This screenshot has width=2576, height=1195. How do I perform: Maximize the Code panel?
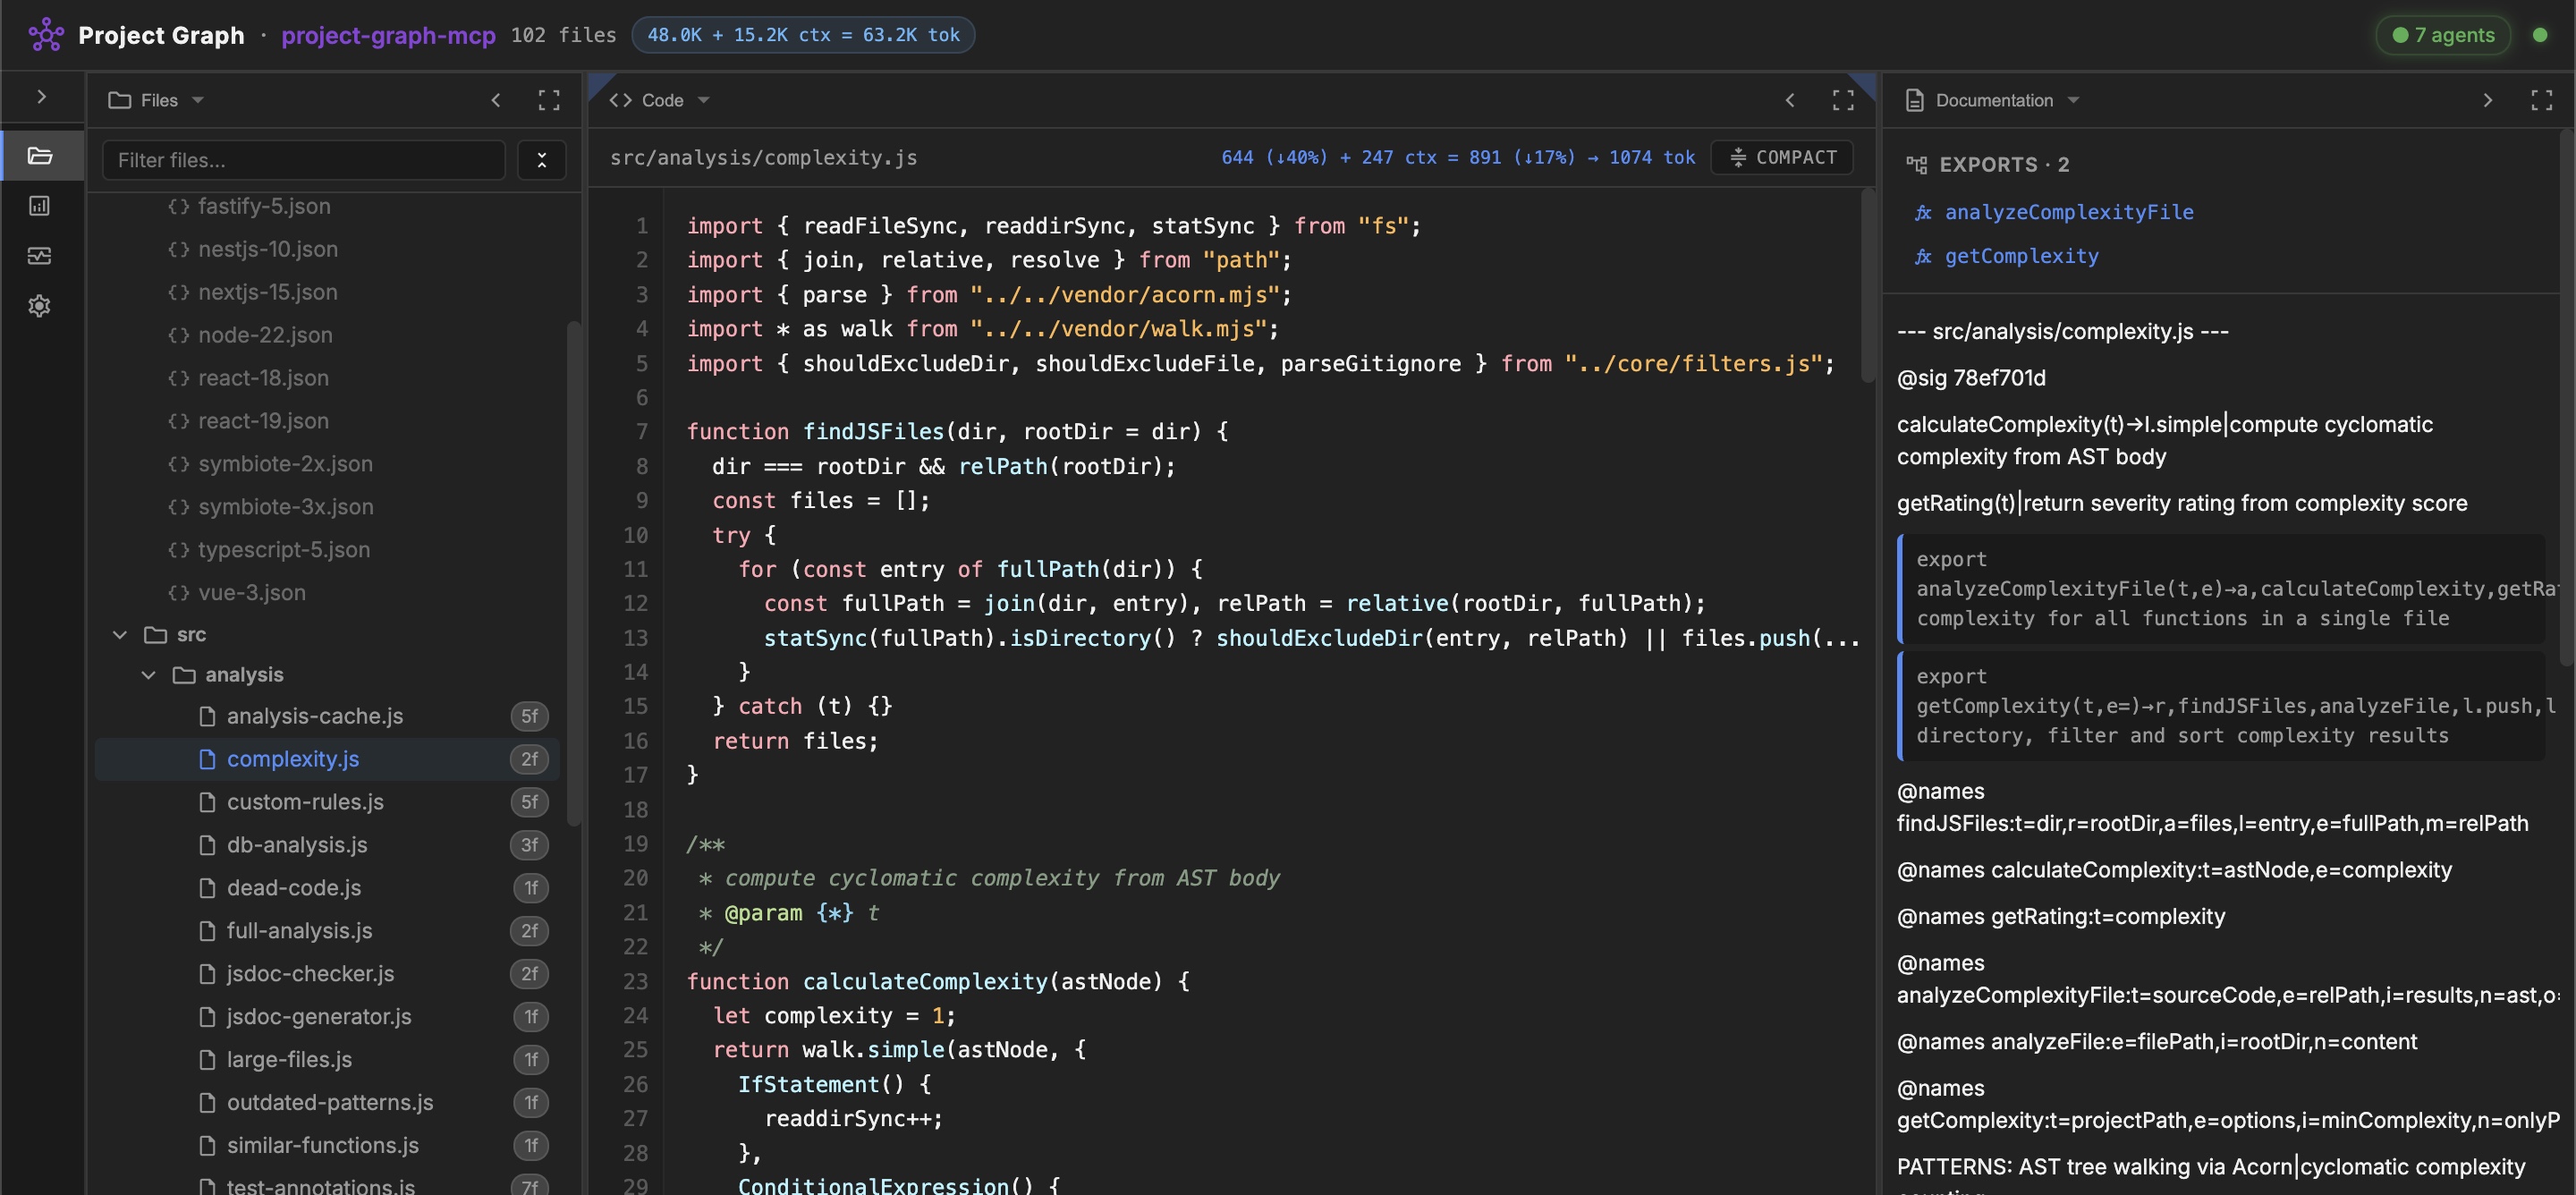[1843, 100]
